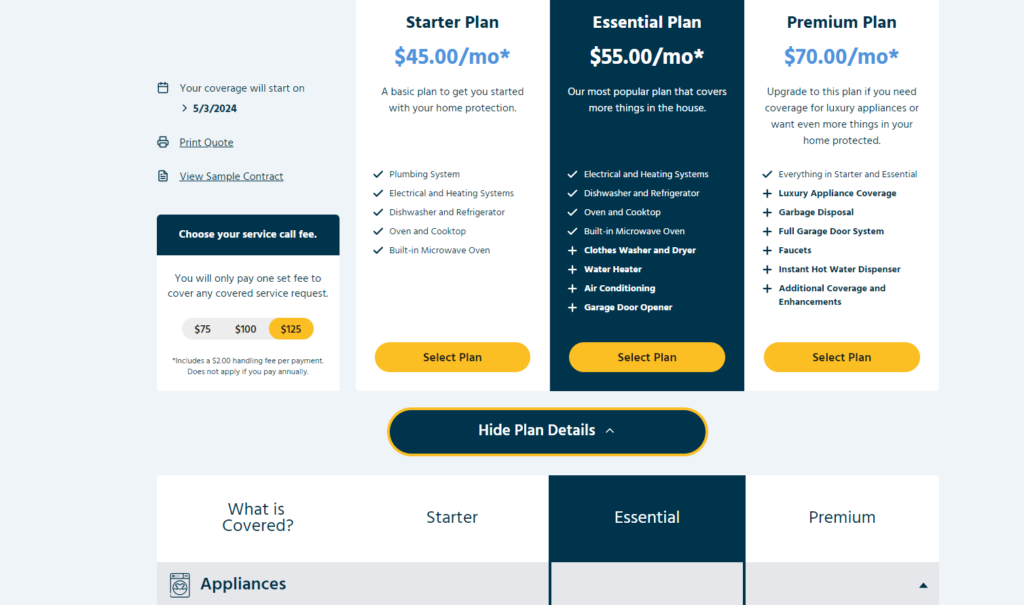Collapse the Appliances section arrow
This screenshot has height=605, width=1024.
tap(923, 585)
